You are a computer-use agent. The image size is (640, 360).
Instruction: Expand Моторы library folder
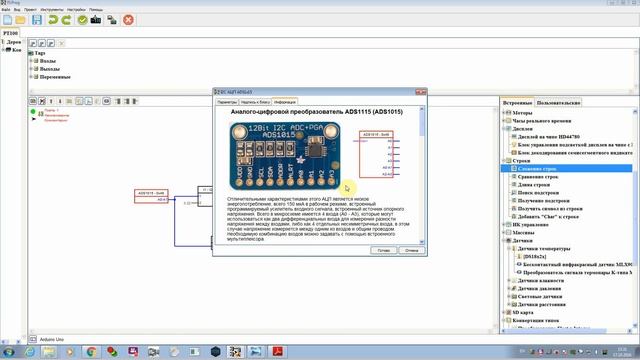point(504,113)
